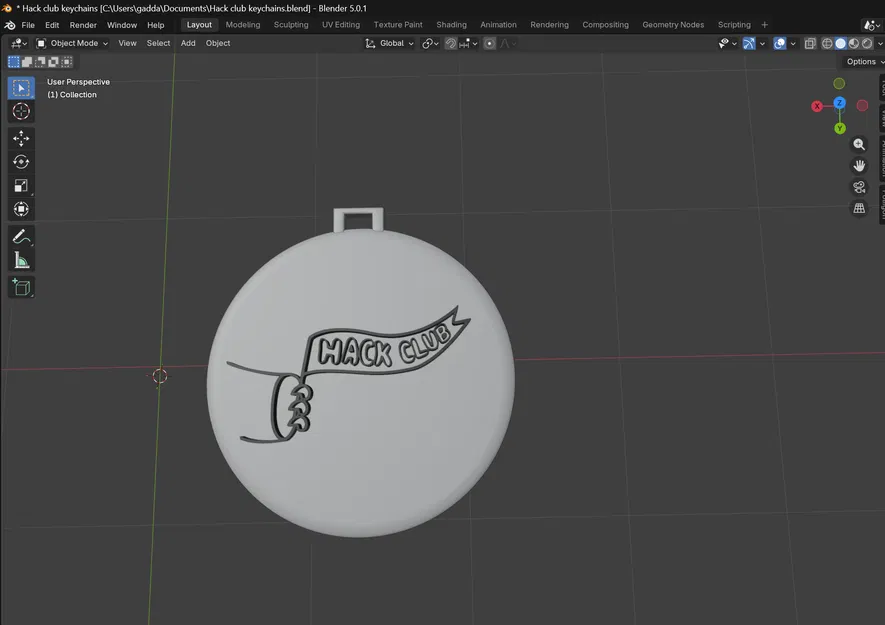This screenshot has height=625, width=885.
Task: Expand the viewport Options dropdown
Action: click(x=860, y=61)
